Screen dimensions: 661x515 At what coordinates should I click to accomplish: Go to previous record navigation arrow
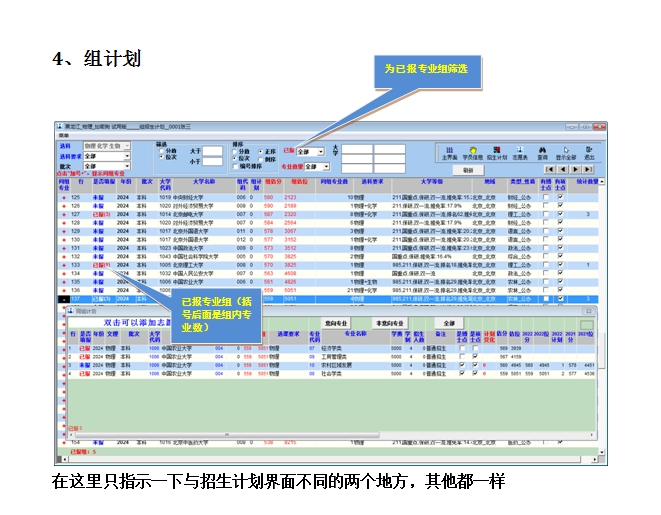(x=562, y=169)
